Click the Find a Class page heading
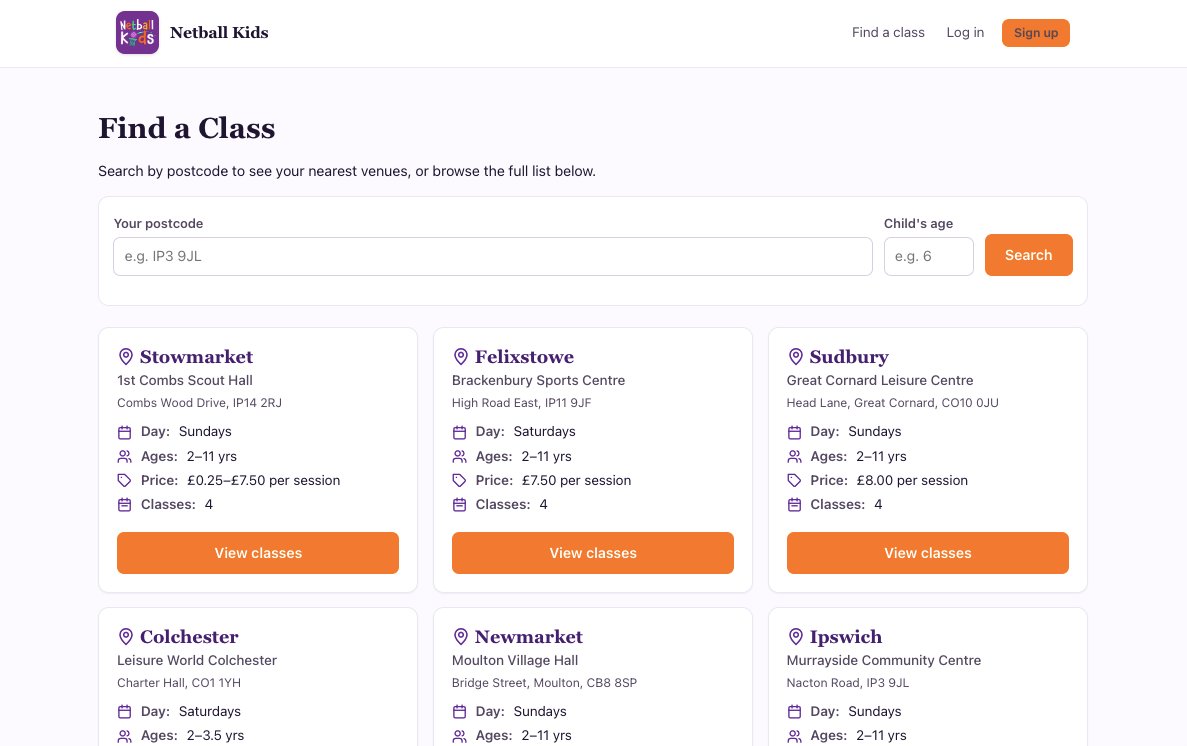Image resolution: width=1187 pixels, height=746 pixels. click(x=187, y=128)
